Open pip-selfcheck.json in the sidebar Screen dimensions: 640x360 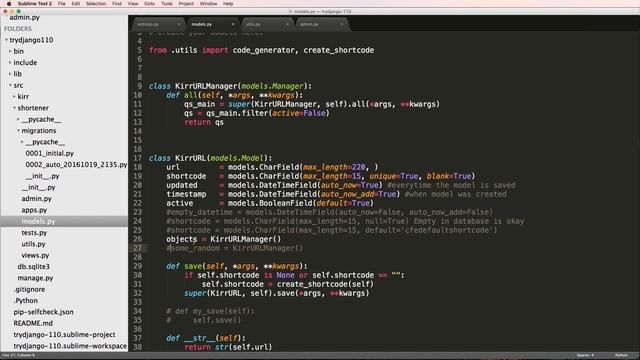(x=43, y=312)
